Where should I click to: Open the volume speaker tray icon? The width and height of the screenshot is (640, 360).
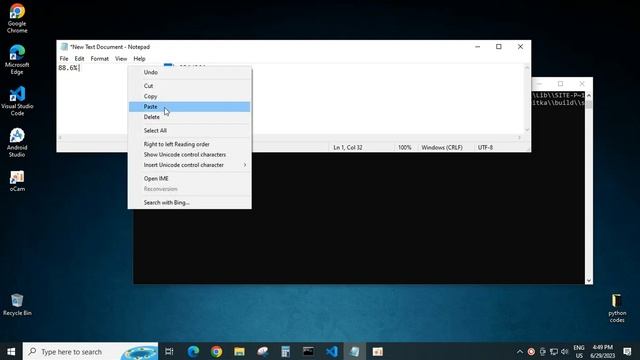point(565,351)
